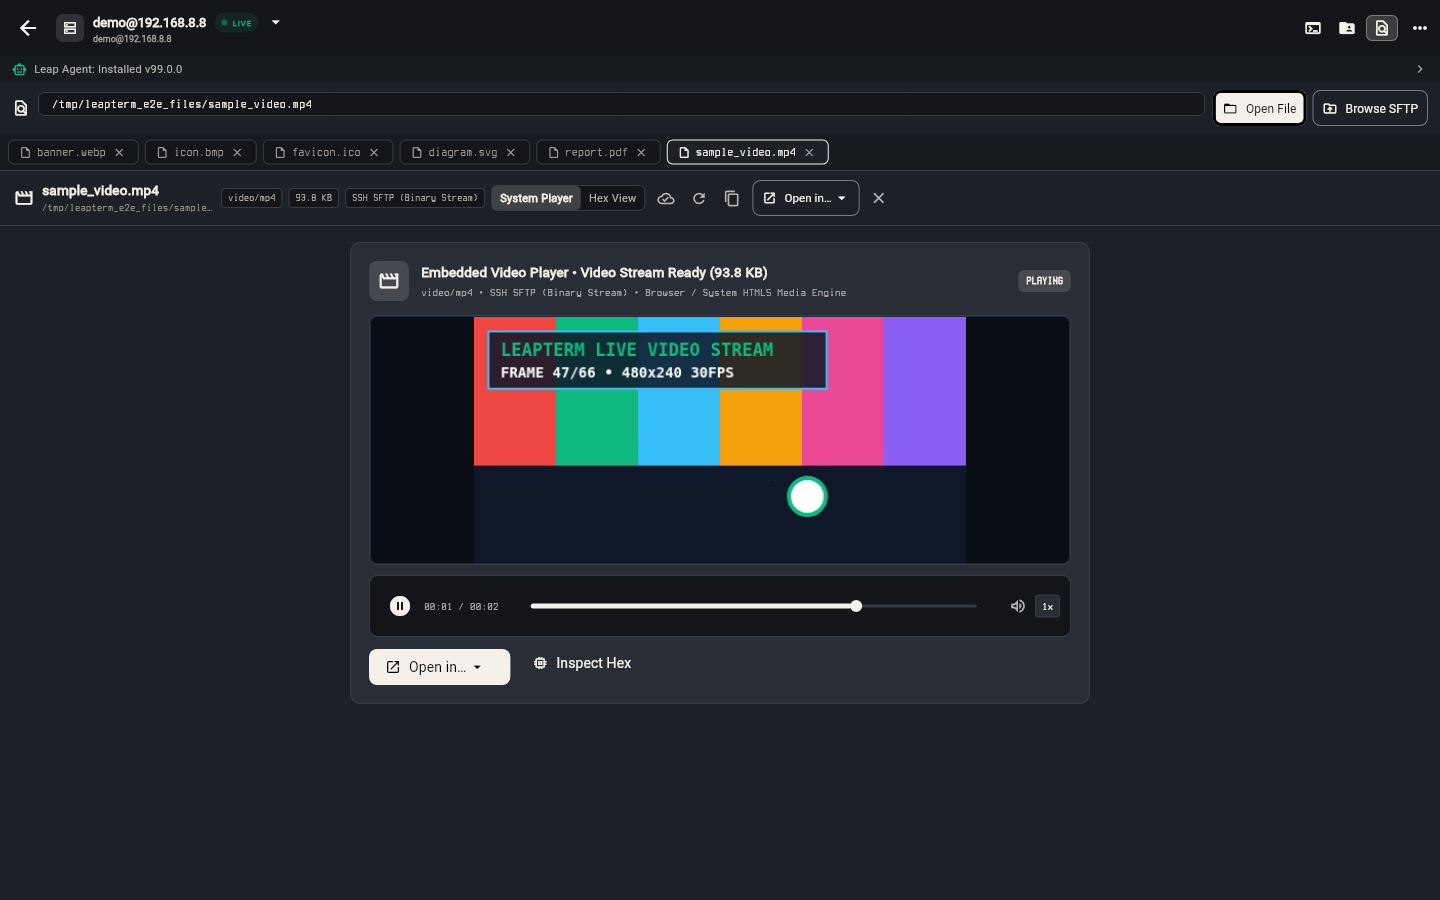Viewport: 1440px width, 900px height.
Task: Click the Leap Agent robot icon
Action: [19, 69]
